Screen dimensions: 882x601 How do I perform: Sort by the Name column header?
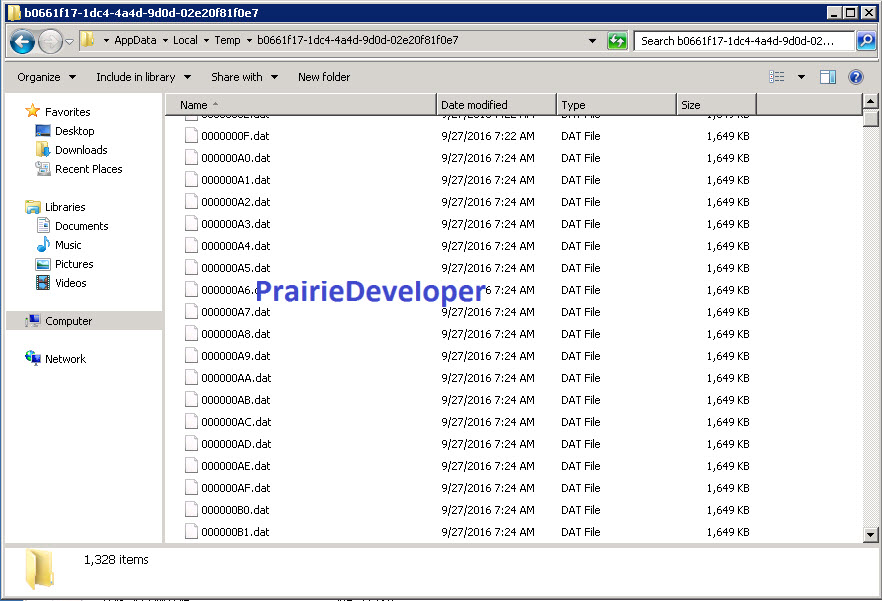click(301, 105)
